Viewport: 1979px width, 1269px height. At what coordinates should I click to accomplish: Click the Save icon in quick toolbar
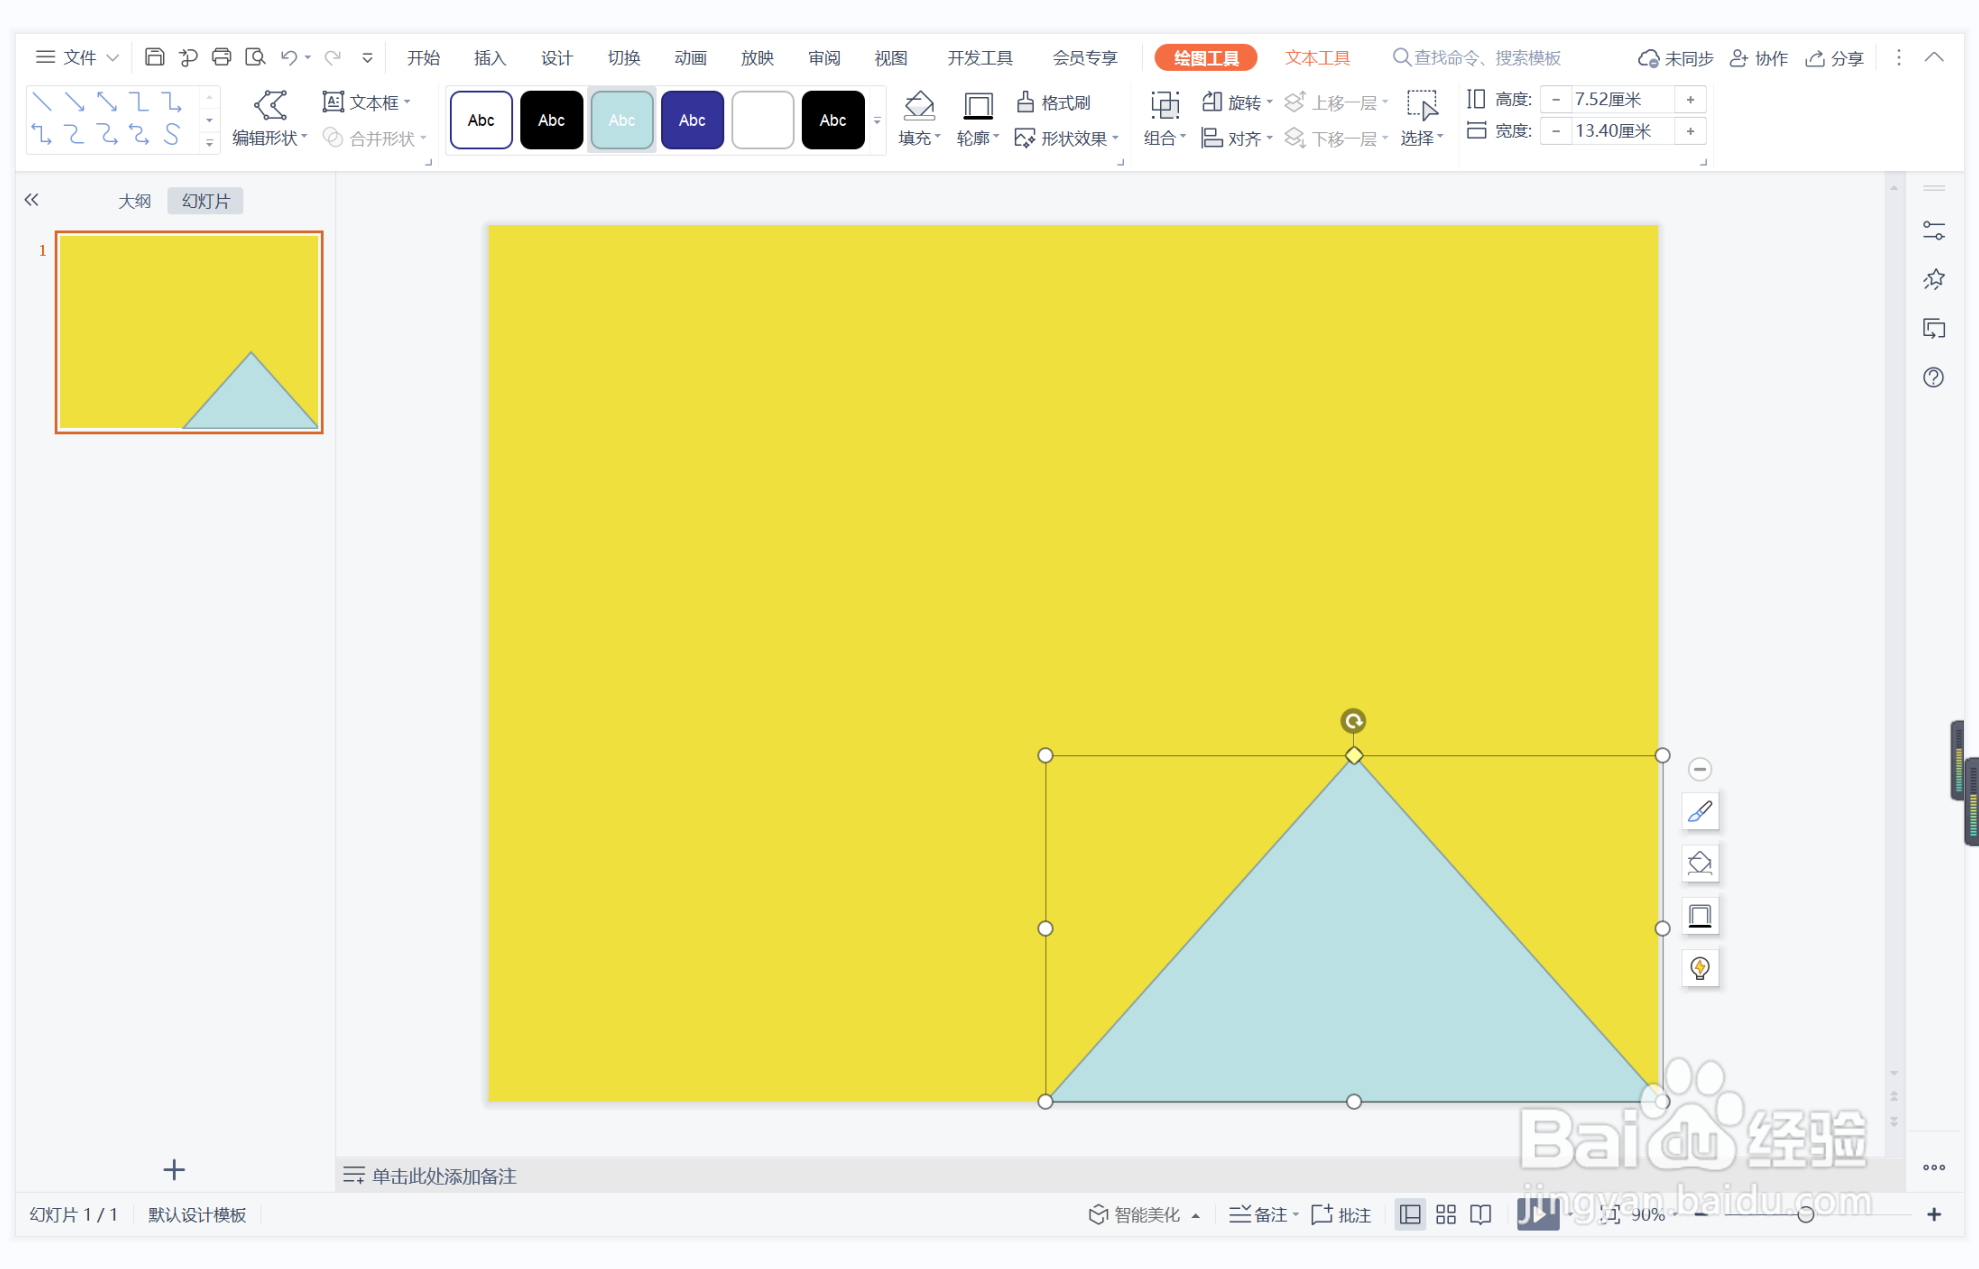point(154,57)
